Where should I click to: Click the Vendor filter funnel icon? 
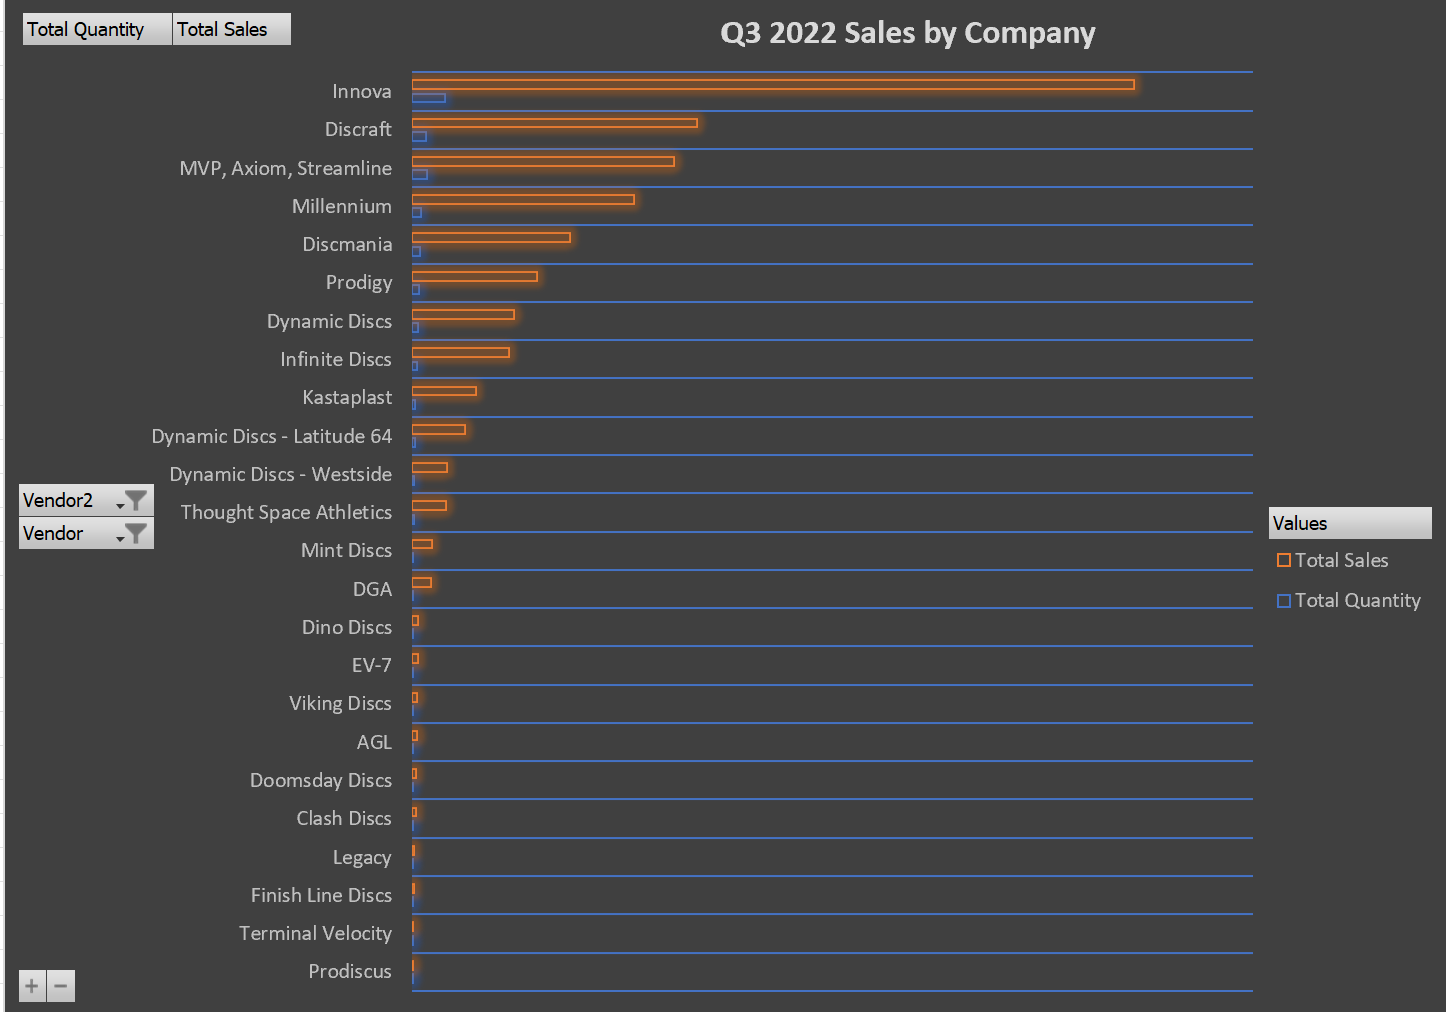point(136,533)
